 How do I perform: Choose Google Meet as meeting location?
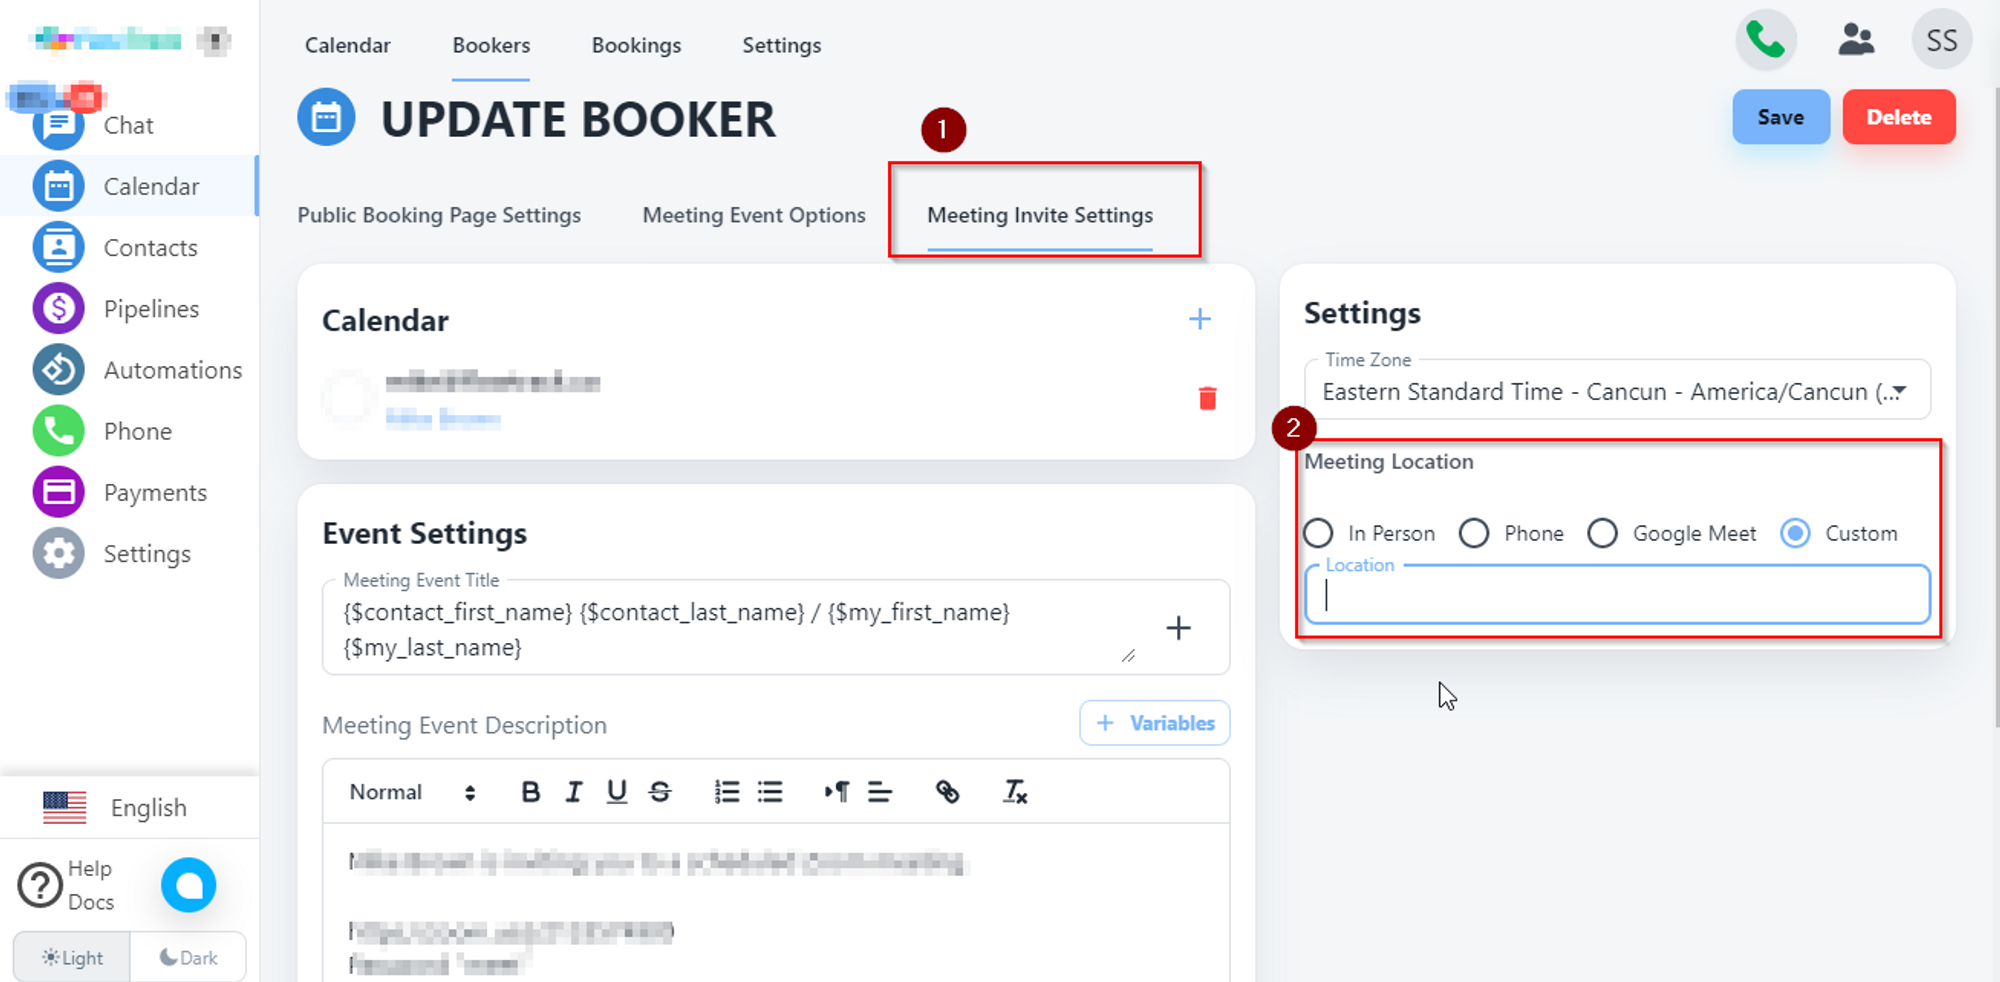pos(1603,533)
